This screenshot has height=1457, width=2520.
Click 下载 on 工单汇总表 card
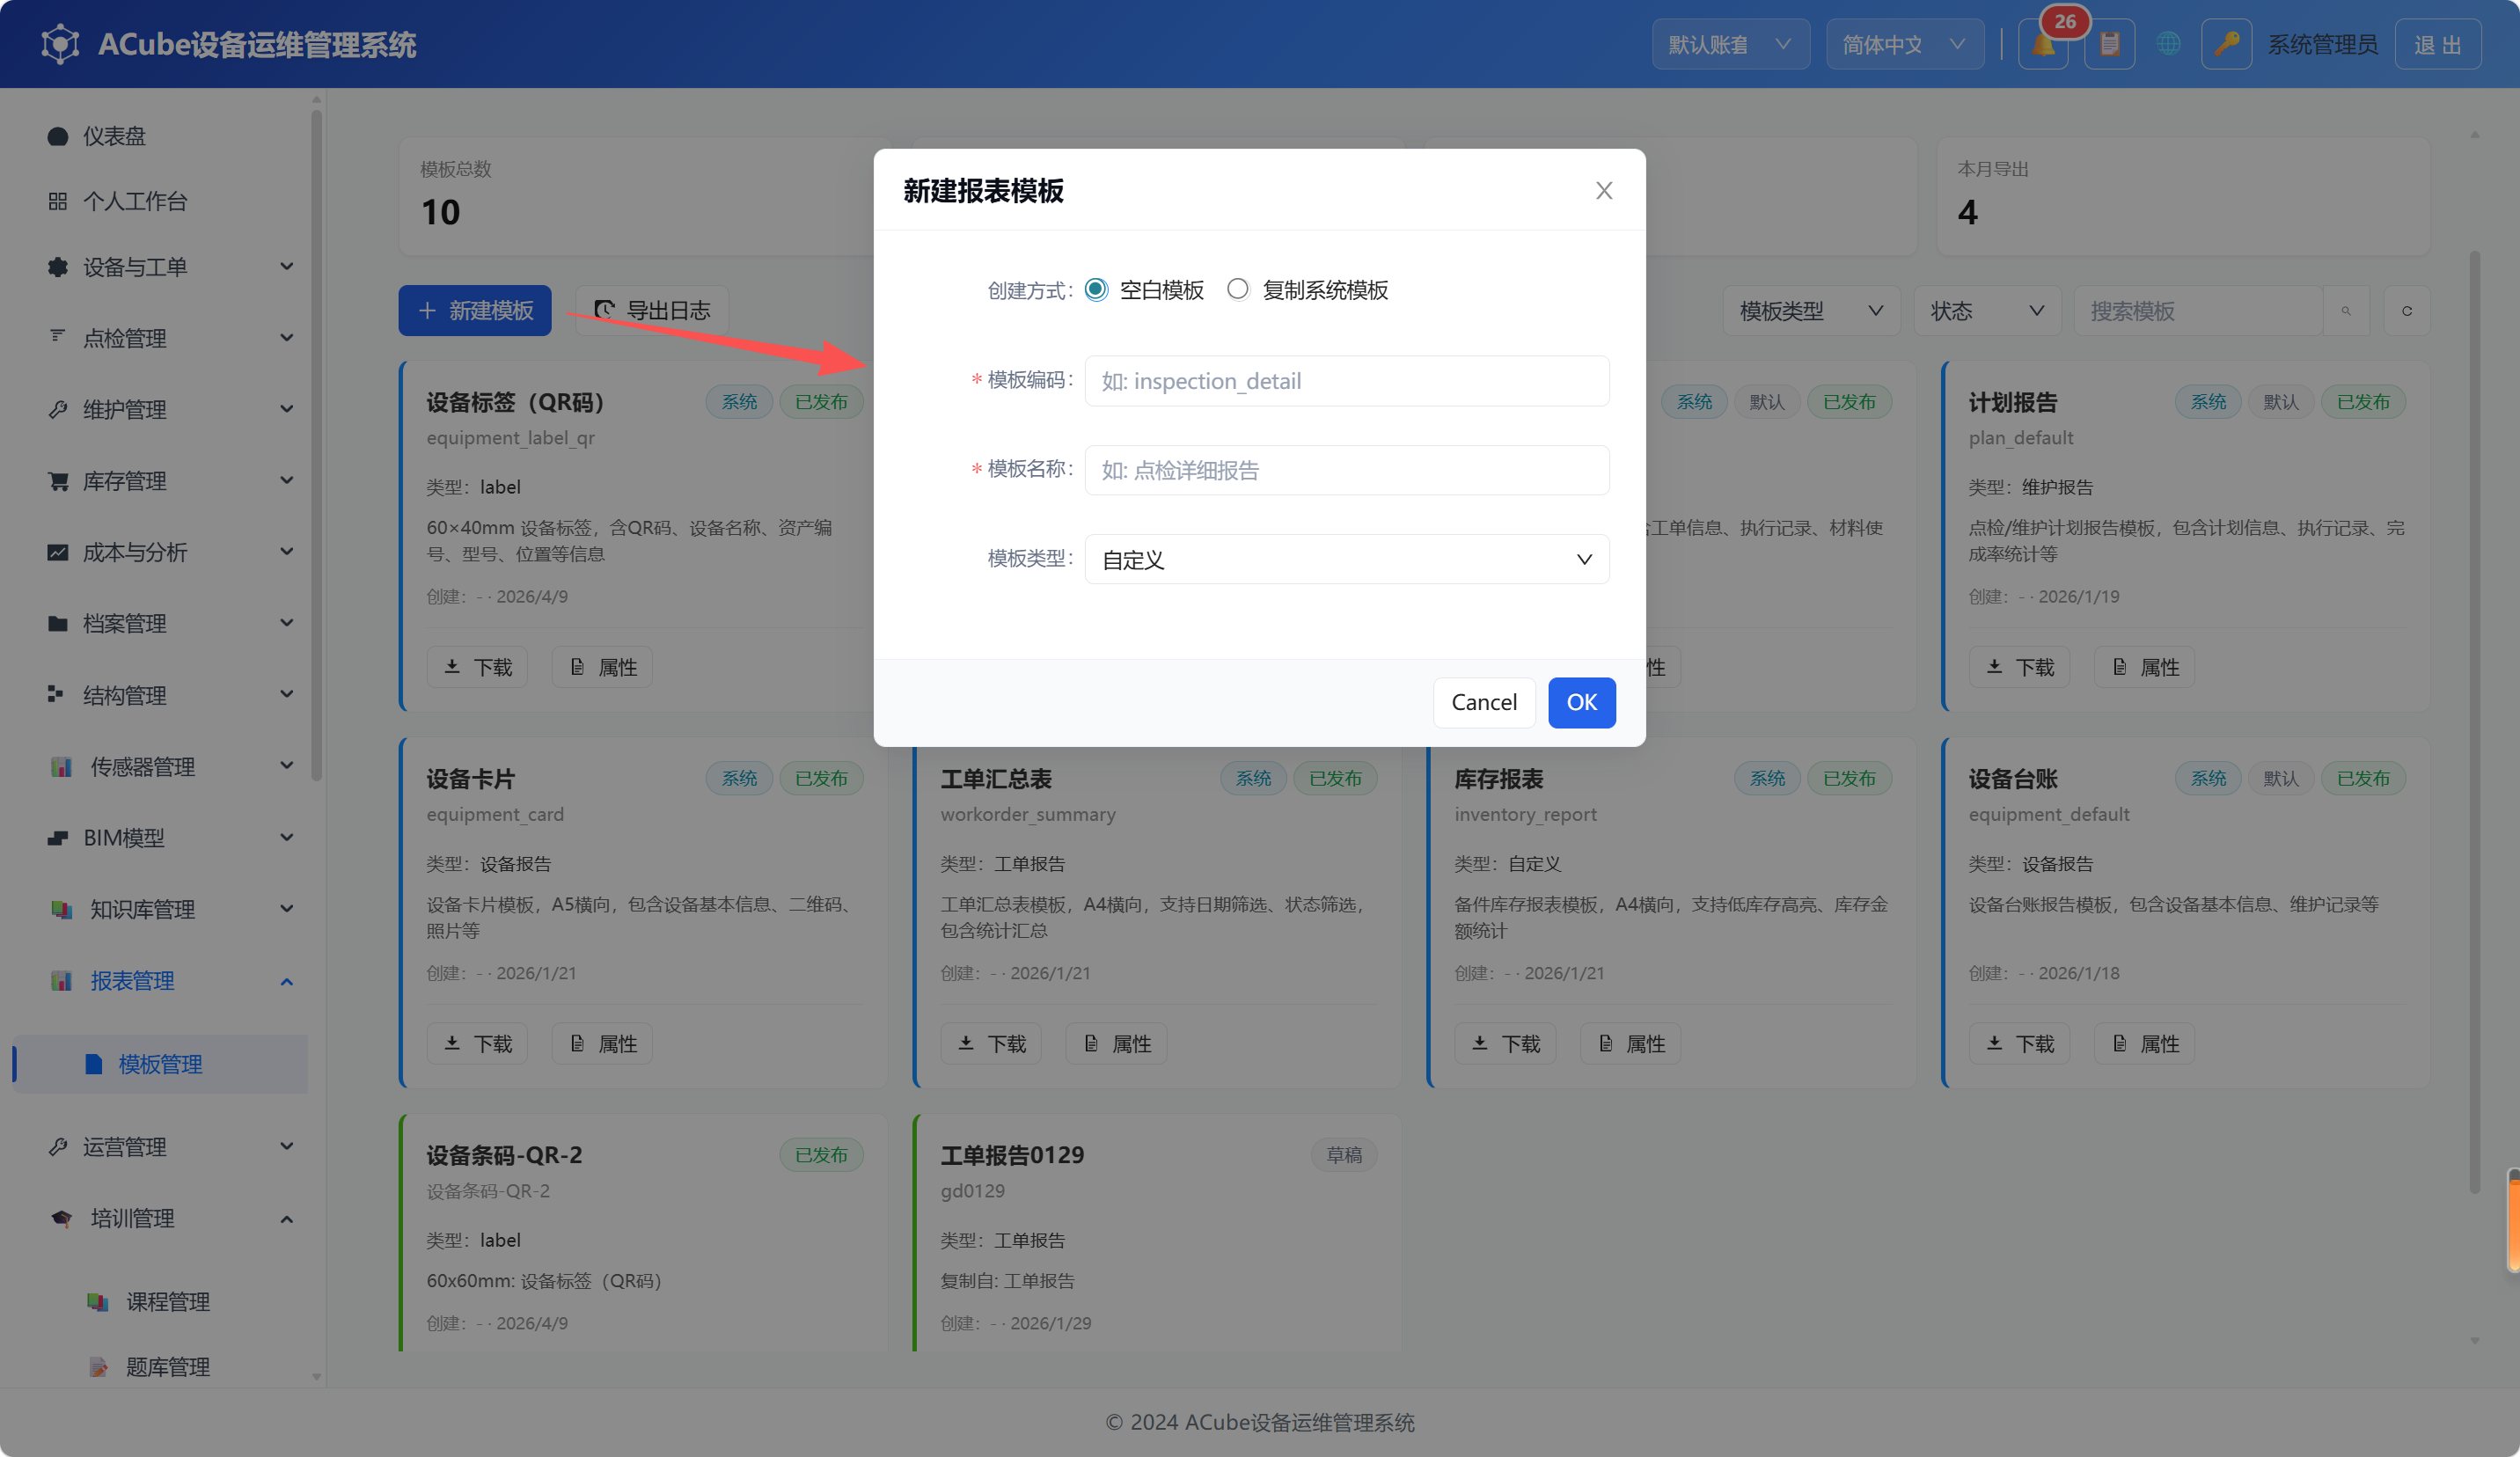click(991, 1043)
